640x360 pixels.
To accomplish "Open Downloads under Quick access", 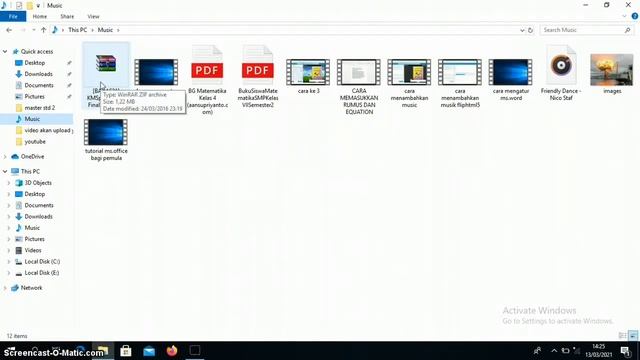I will (38, 74).
